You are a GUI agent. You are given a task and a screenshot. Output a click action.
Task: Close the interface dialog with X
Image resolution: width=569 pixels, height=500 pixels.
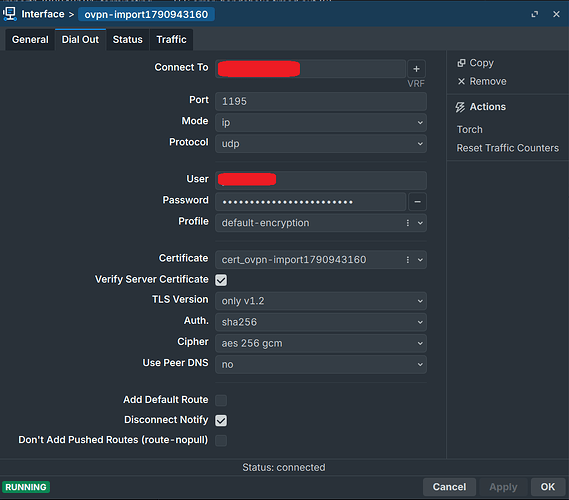click(556, 14)
